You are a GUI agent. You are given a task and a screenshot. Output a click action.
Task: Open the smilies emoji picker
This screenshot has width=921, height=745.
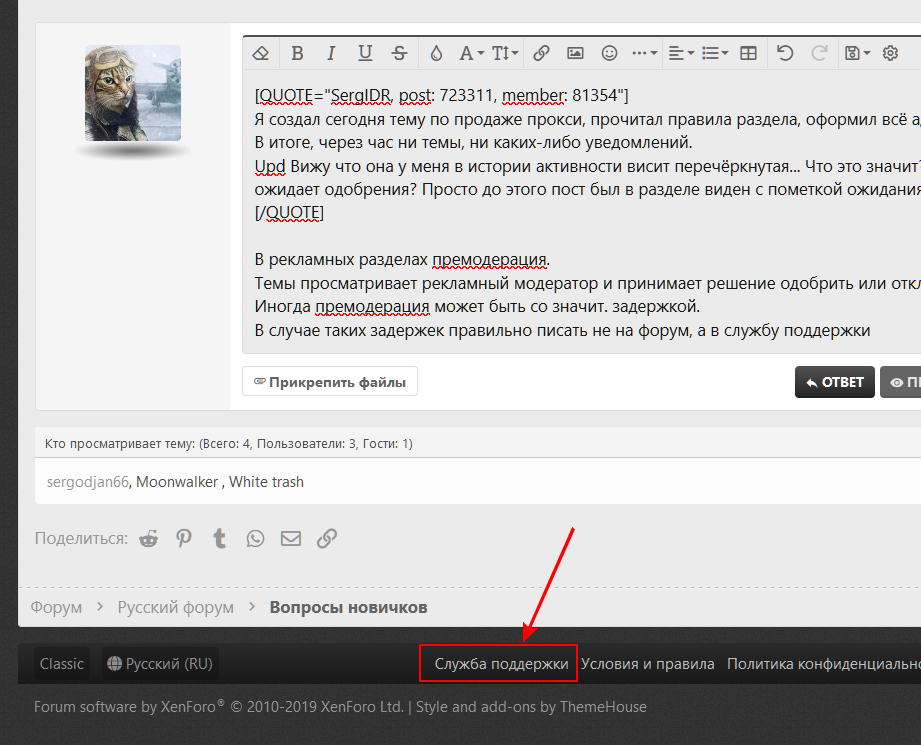(x=609, y=53)
